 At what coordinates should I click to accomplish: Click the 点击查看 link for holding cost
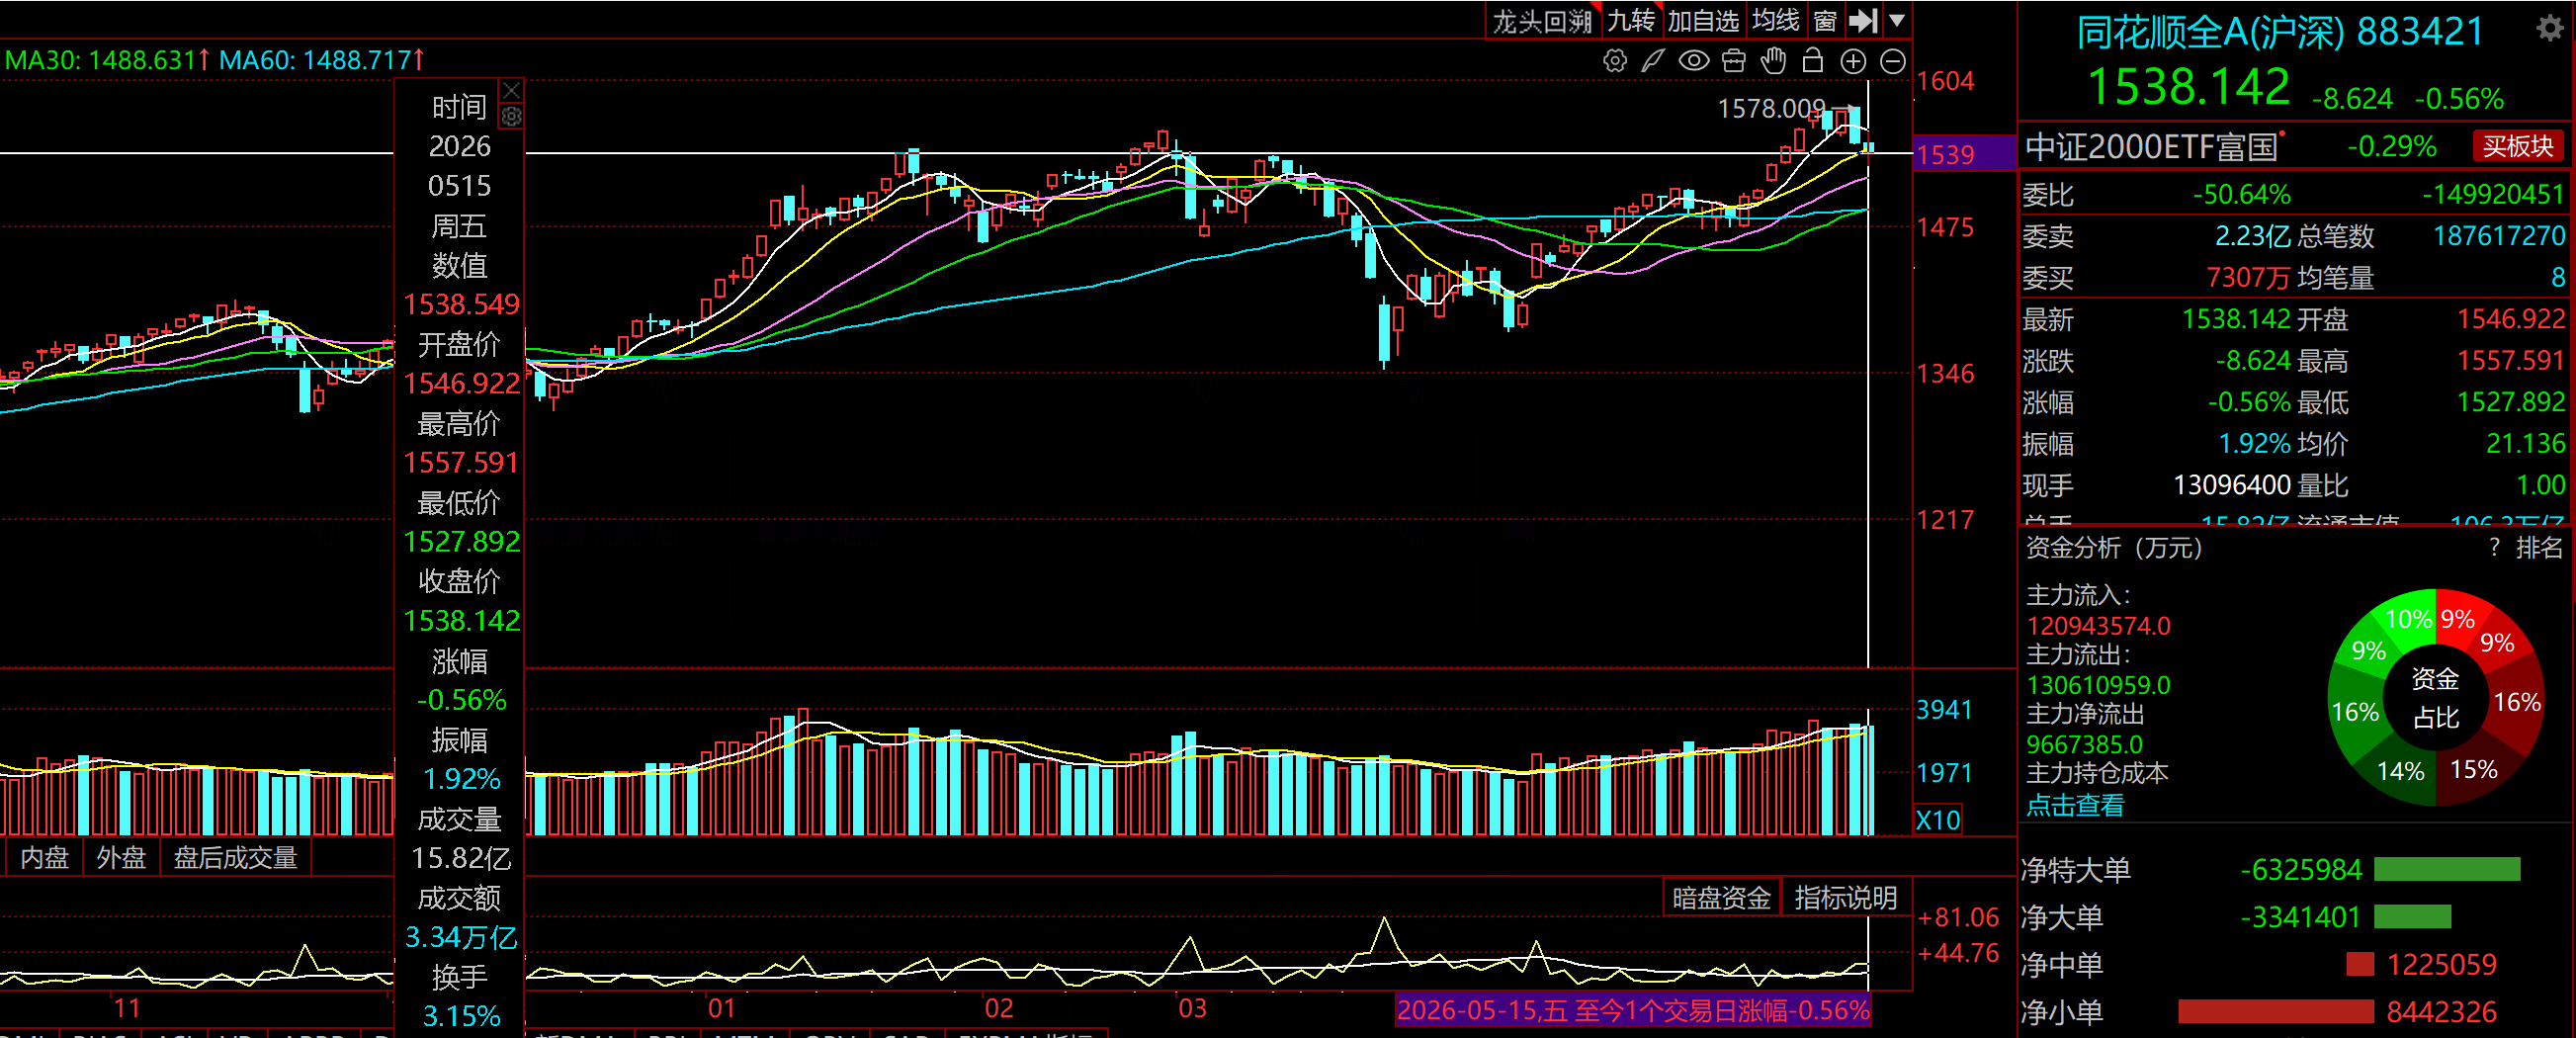click(x=2075, y=806)
